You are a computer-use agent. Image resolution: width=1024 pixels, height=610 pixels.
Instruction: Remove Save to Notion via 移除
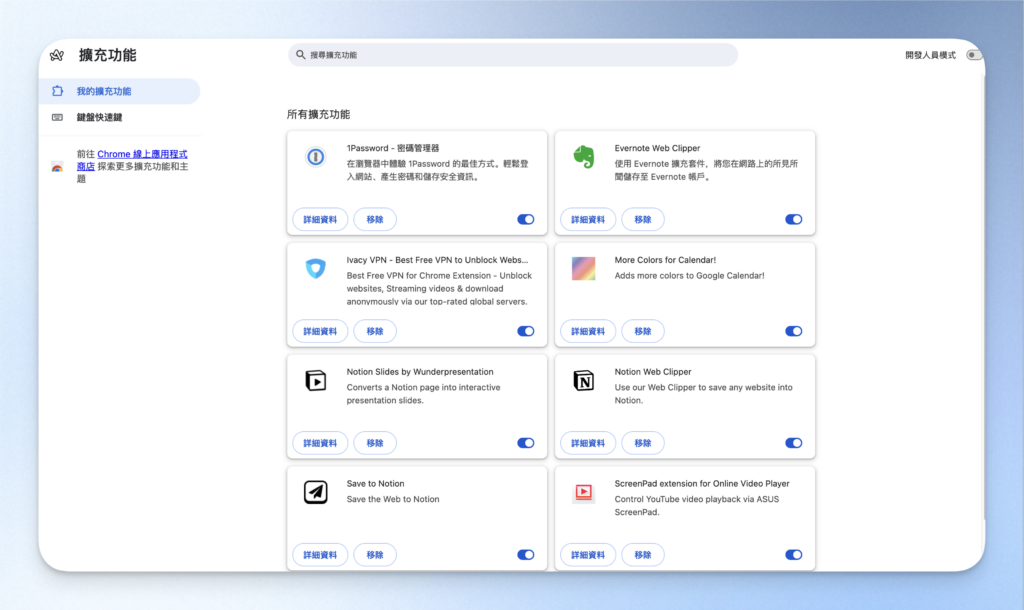click(375, 554)
